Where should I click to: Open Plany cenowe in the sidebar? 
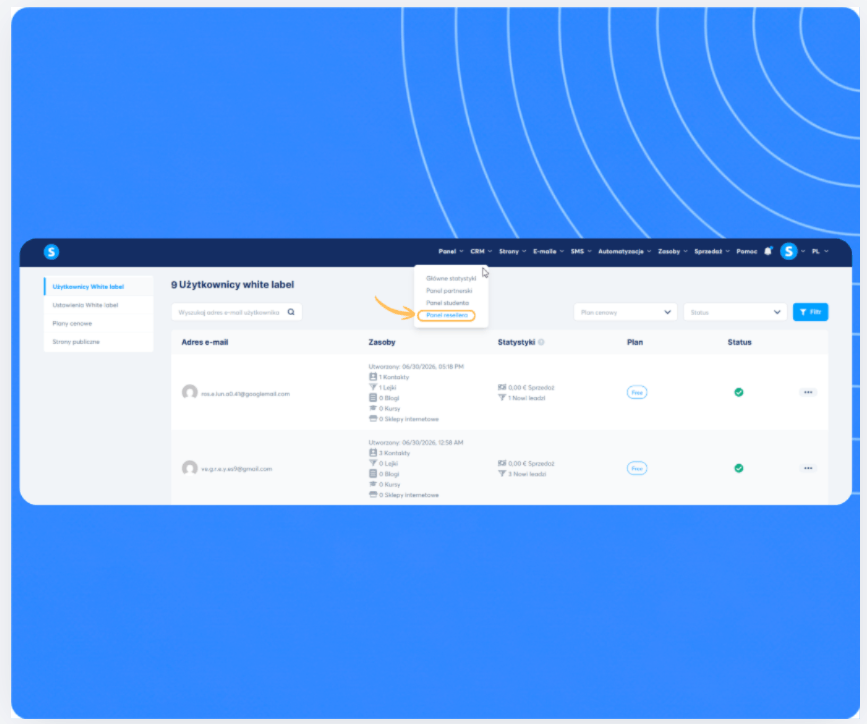coord(98,323)
